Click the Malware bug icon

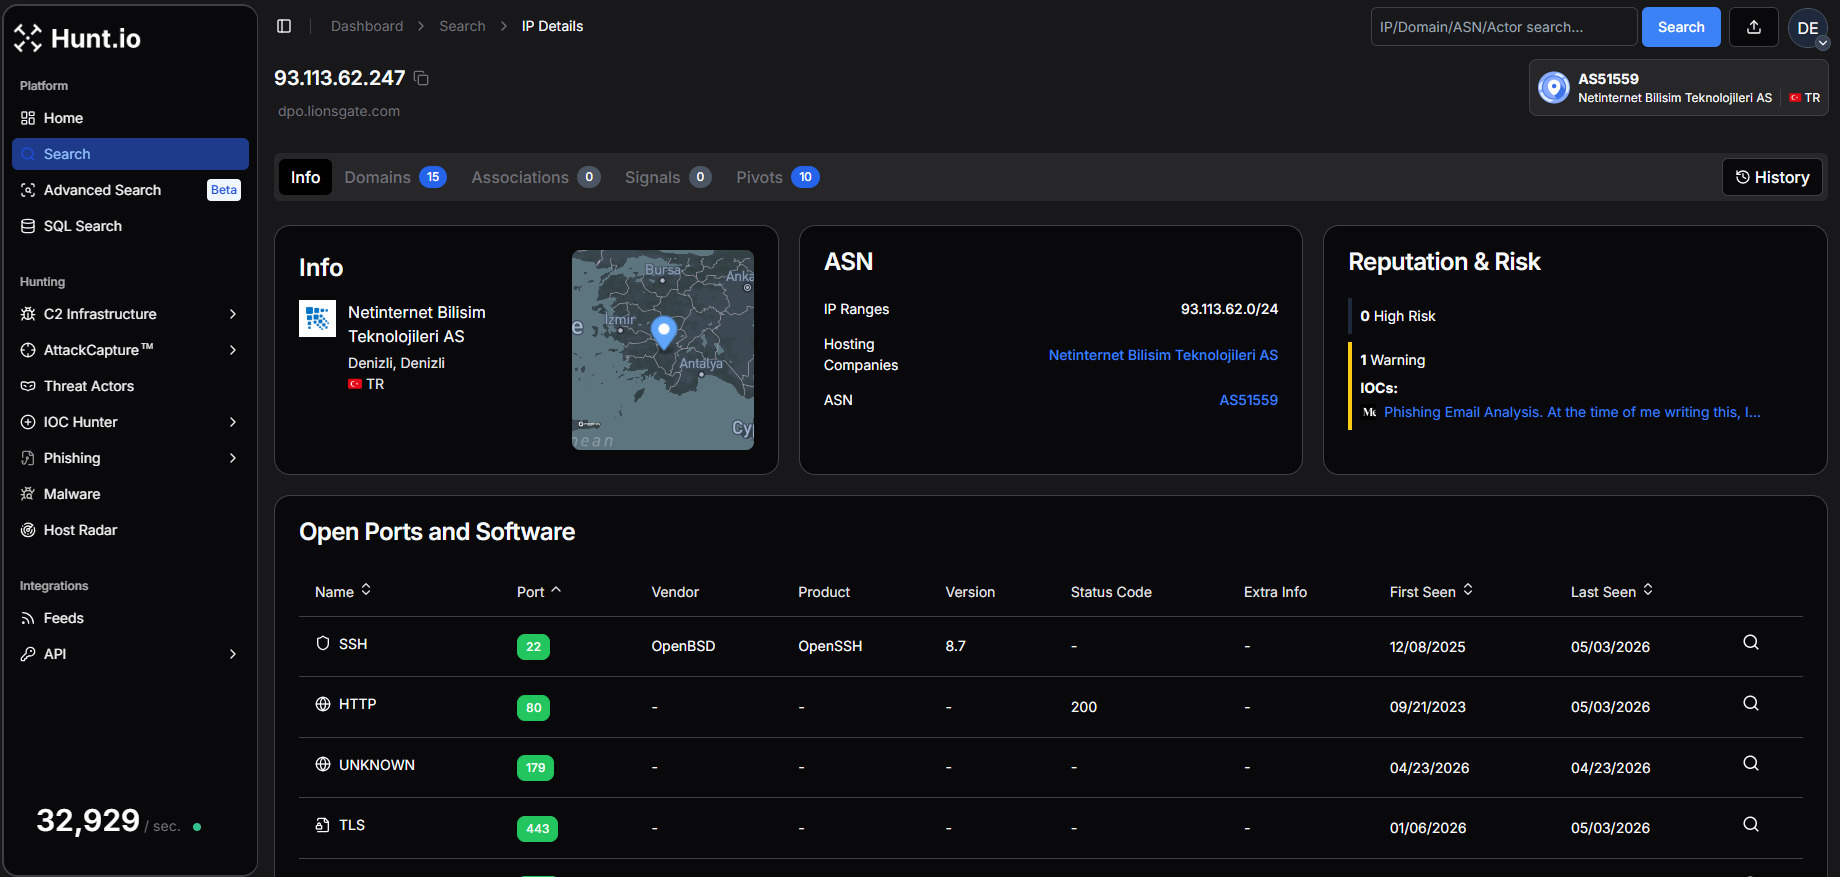click(x=28, y=494)
